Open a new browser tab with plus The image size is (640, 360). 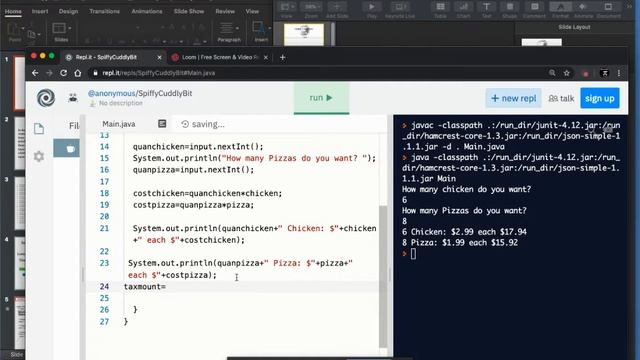pyautogui.click(x=282, y=58)
